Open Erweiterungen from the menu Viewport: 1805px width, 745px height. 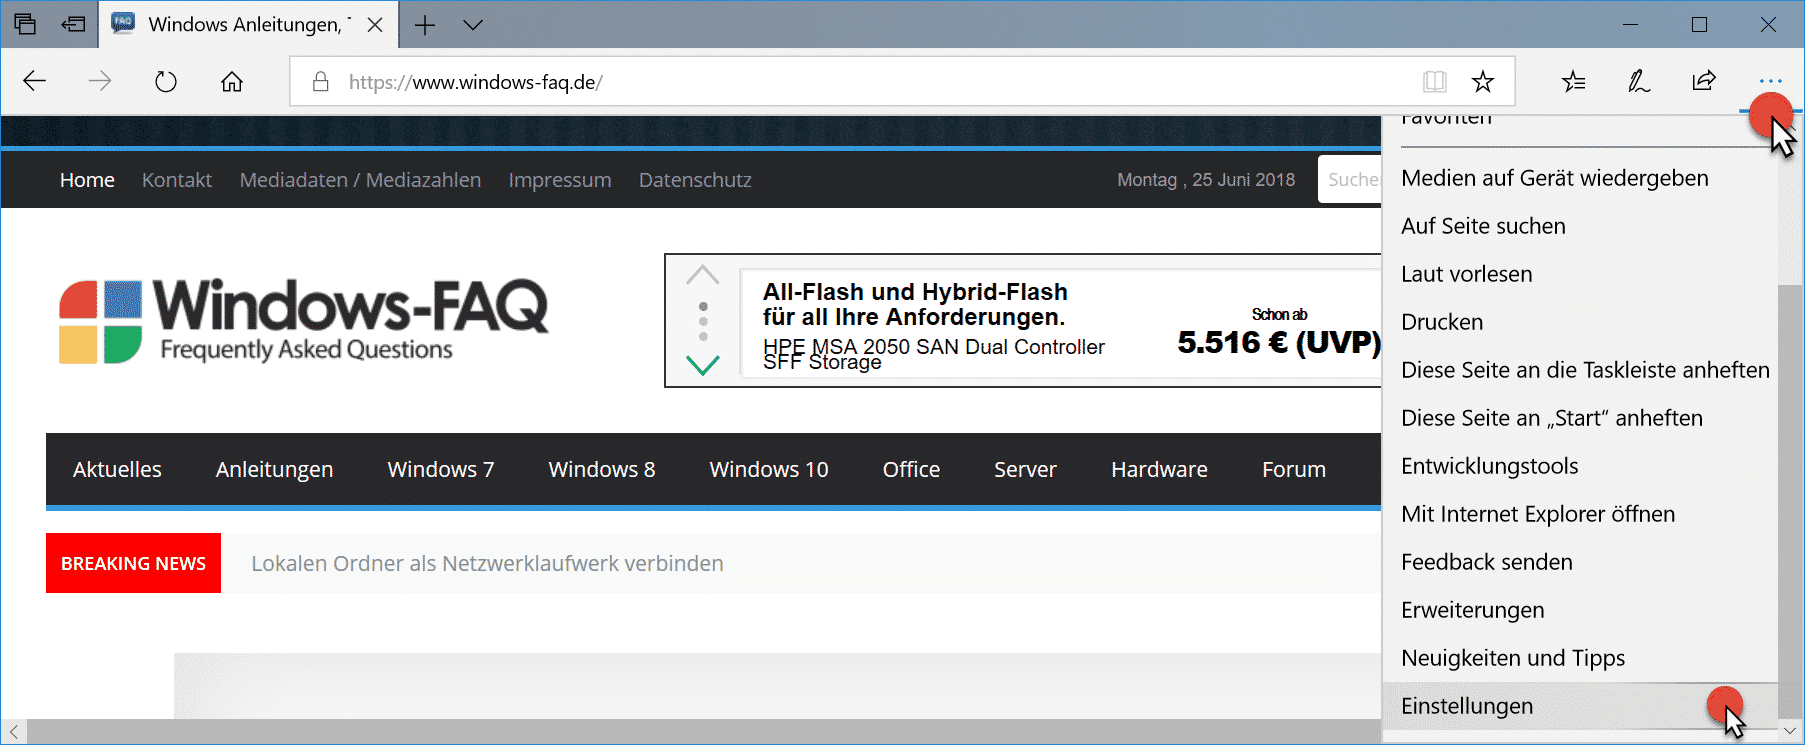1580,610
